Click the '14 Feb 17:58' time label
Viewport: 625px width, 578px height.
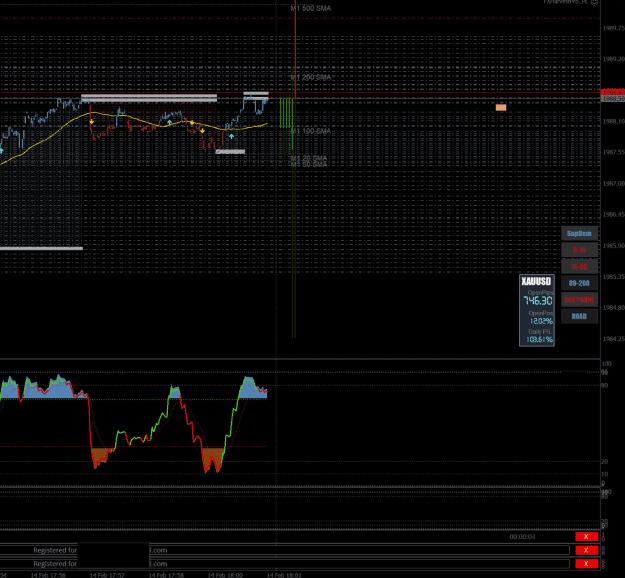pos(166,575)
